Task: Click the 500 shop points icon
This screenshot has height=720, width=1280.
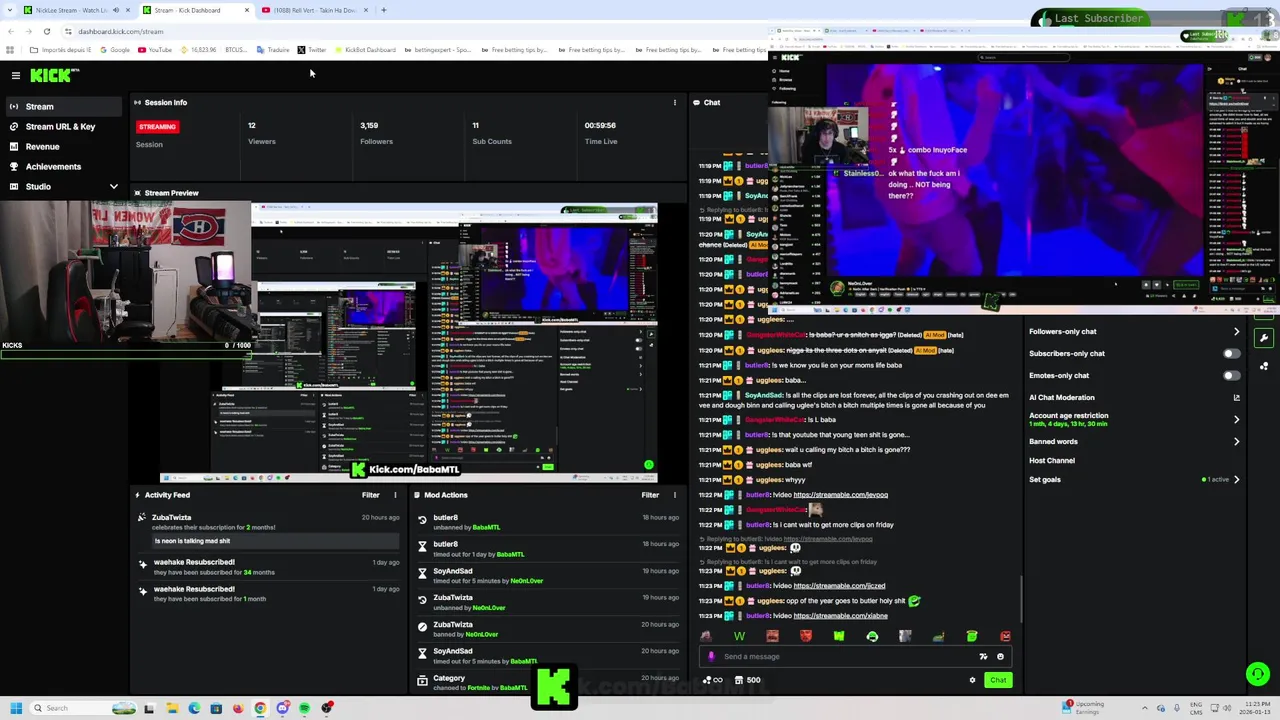Action: [747, 680]
